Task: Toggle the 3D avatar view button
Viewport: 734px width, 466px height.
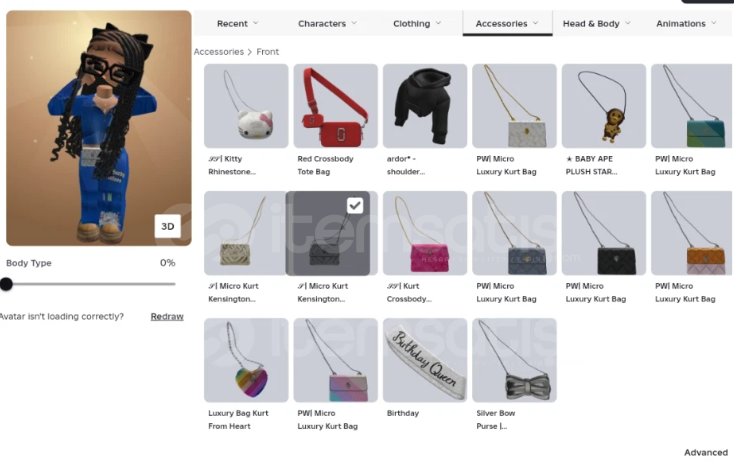Action: point(168,226)
